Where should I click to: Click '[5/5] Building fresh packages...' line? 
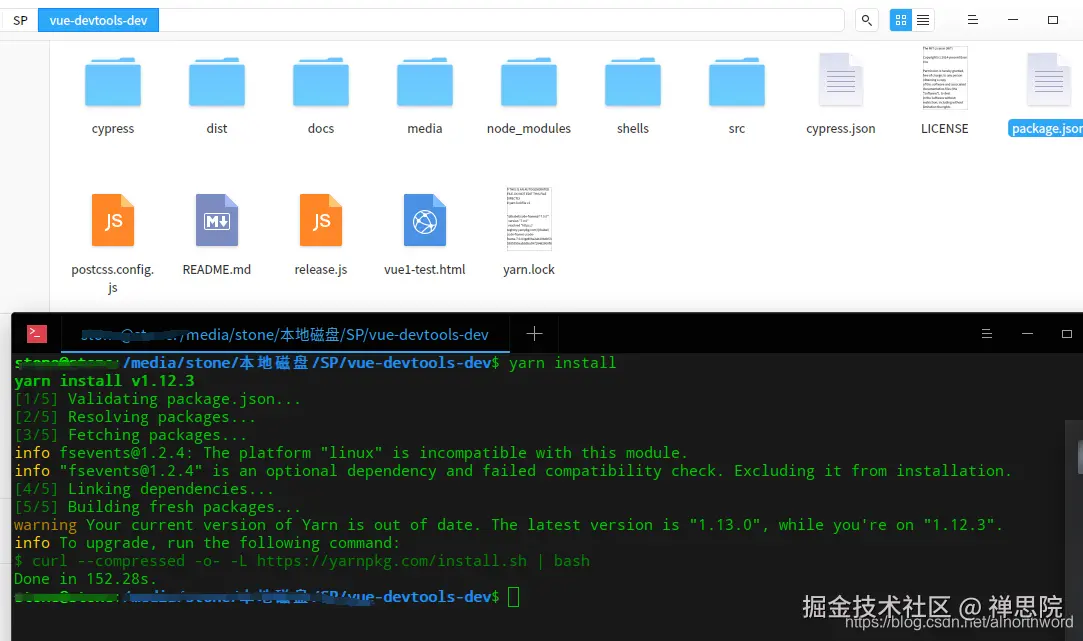pyautogui.click(x=157, y=507)
